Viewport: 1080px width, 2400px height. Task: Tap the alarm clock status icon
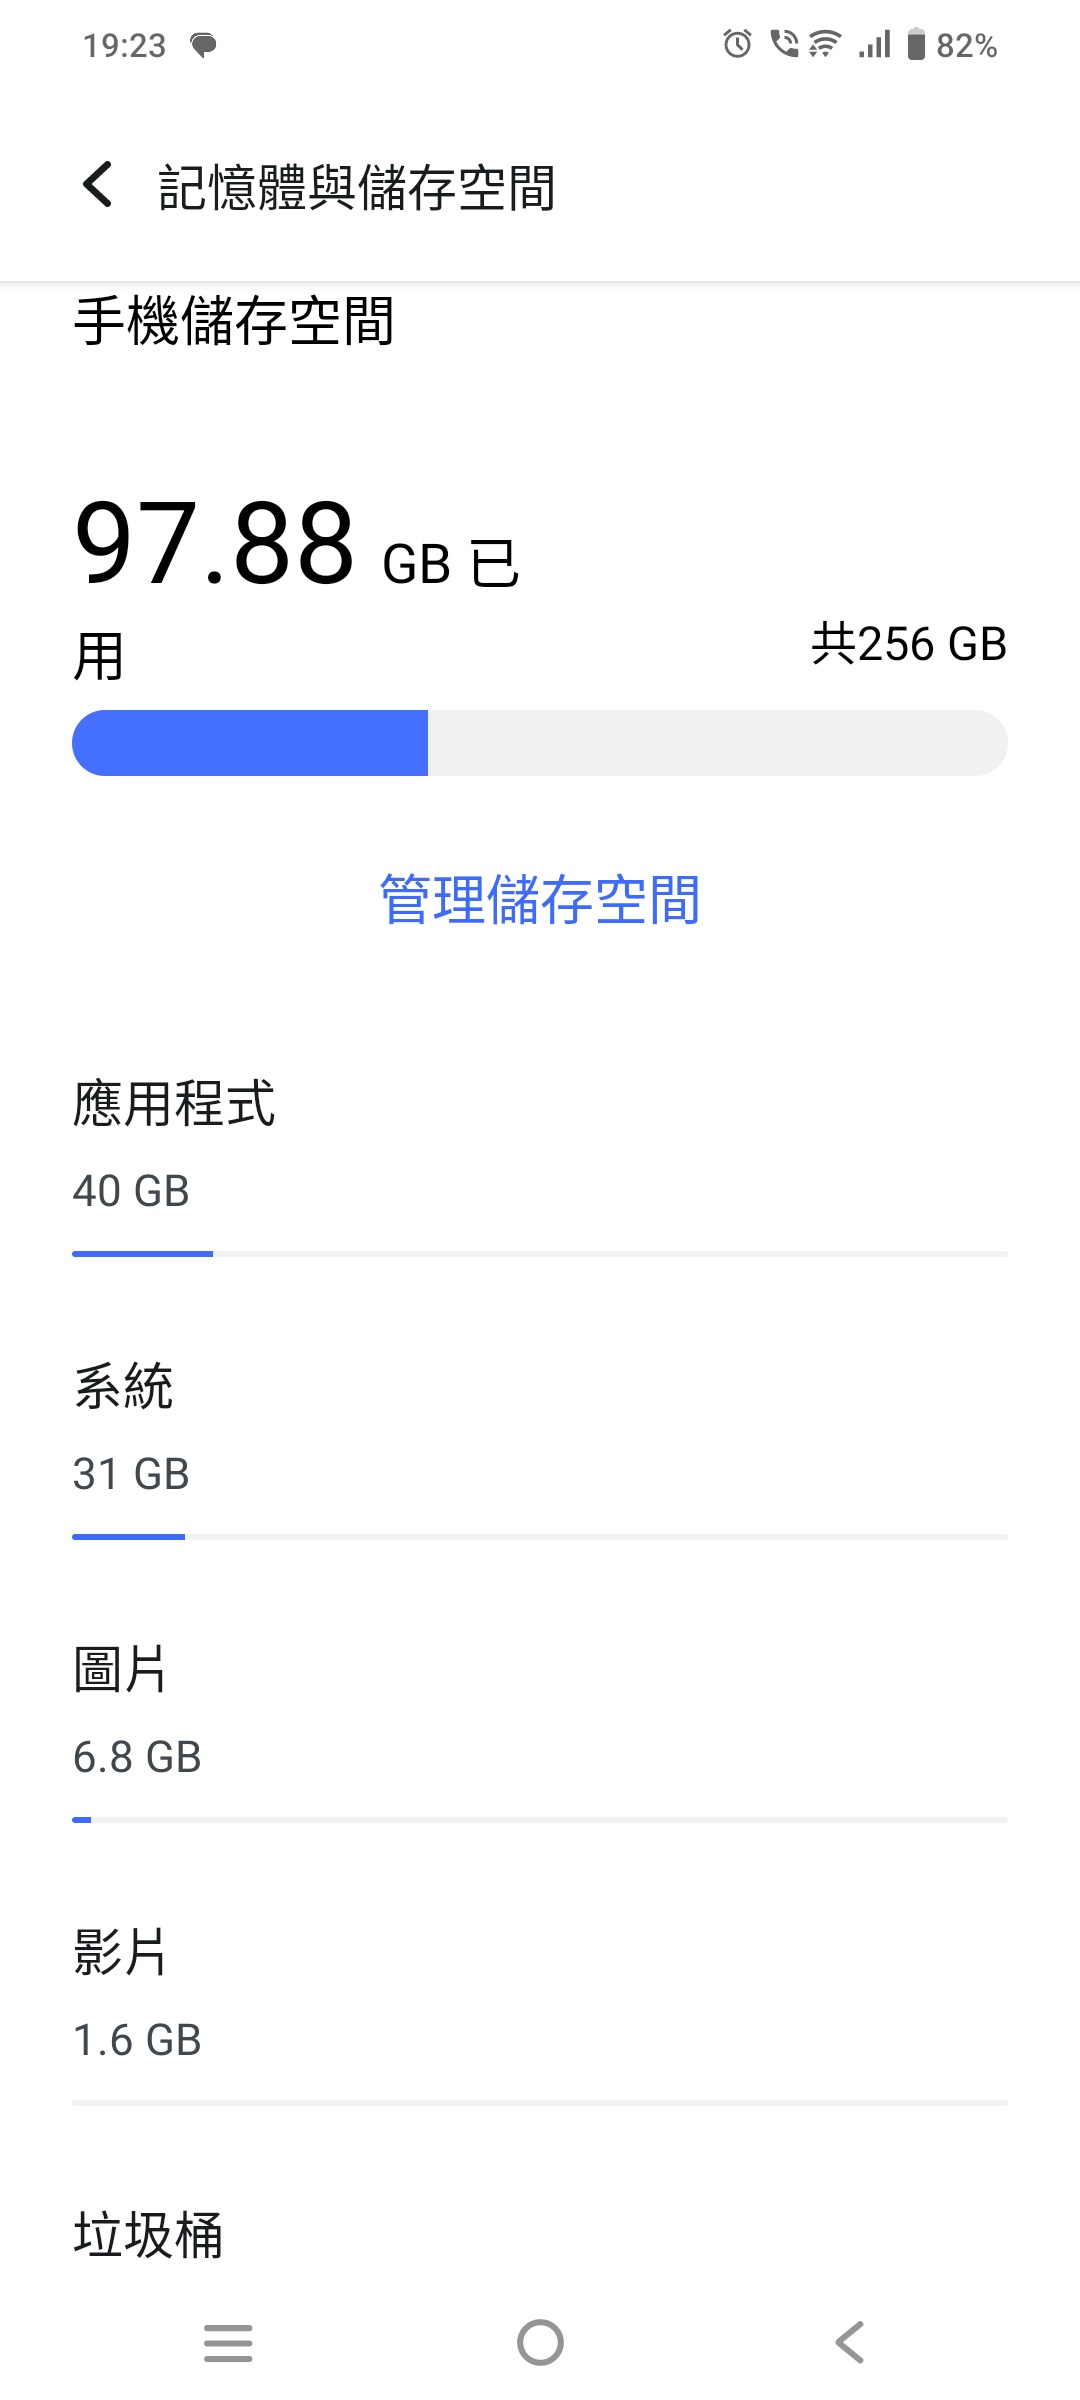[x=737, y=44]
